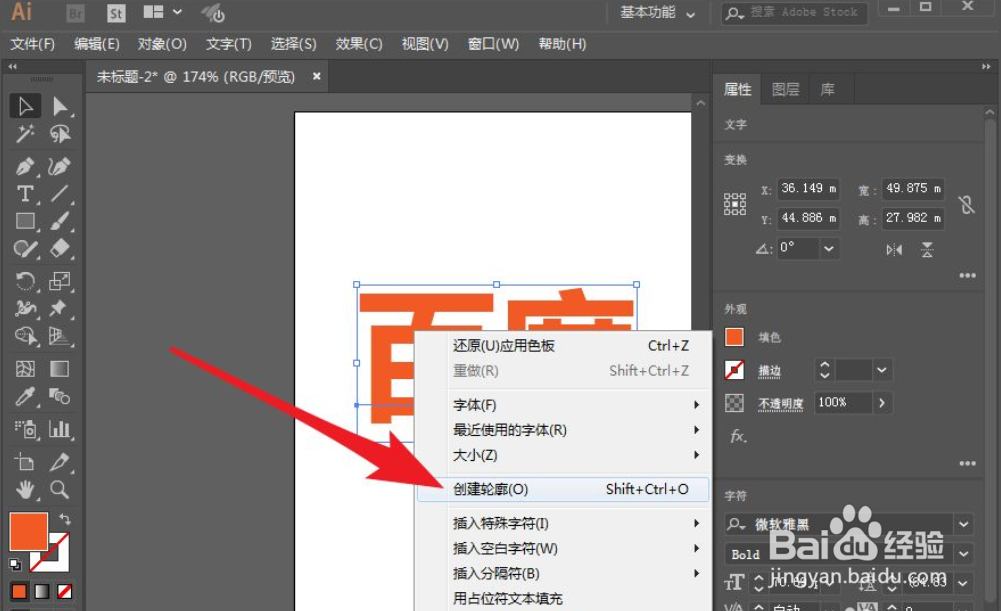Set paint mode to None
1001x611 pixels.
coord(64,591)
